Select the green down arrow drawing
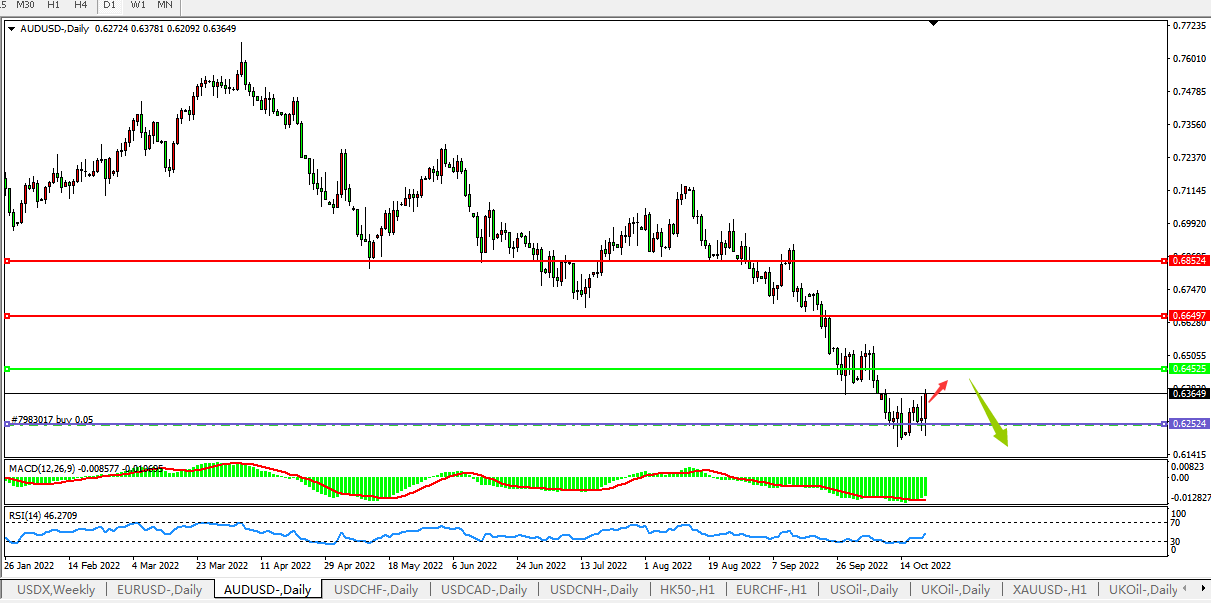1211x603 pixels. 989,412
